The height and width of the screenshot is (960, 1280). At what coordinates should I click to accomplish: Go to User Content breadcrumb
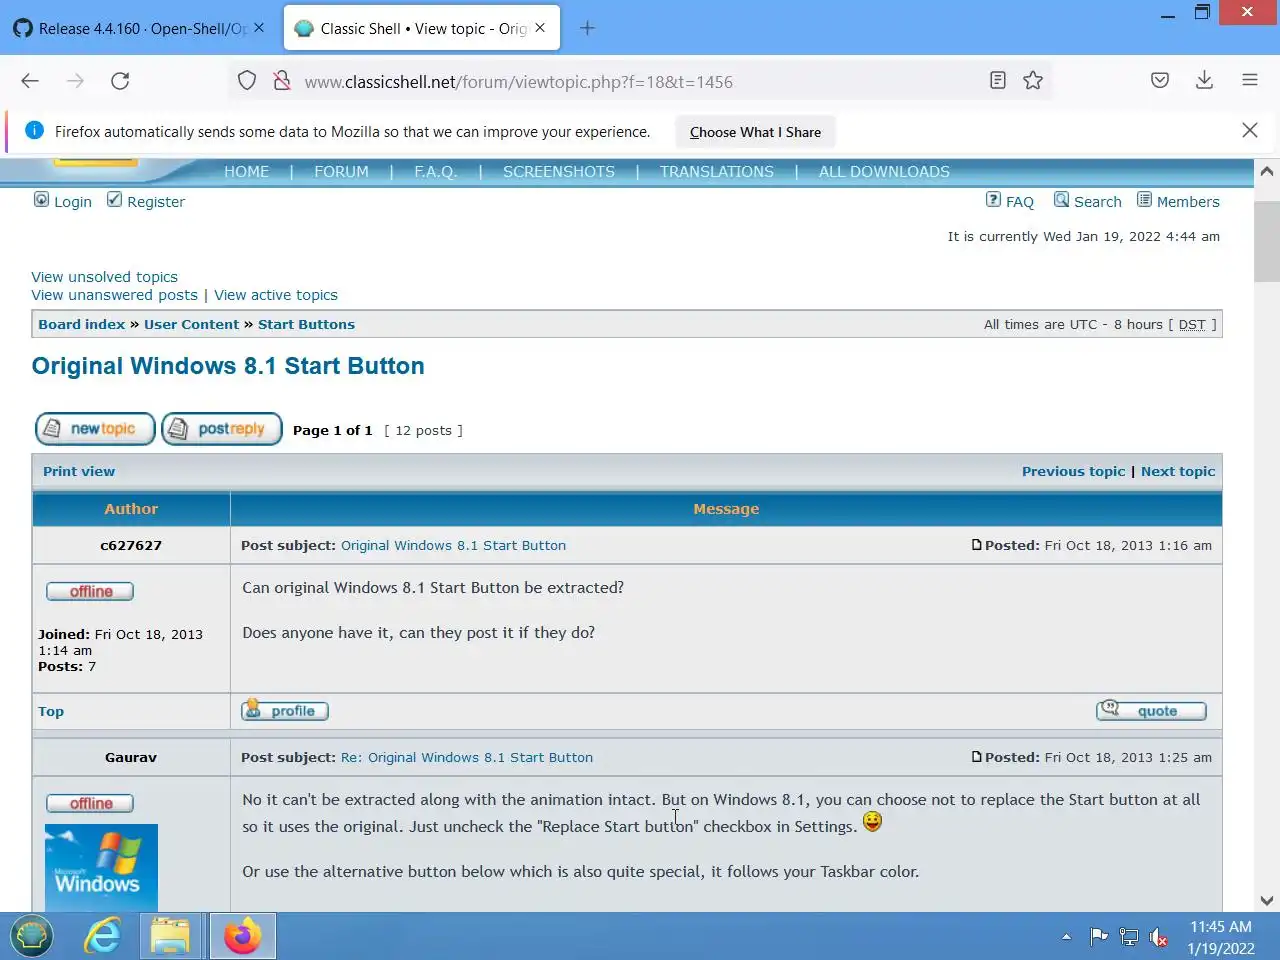click(191, 324)
